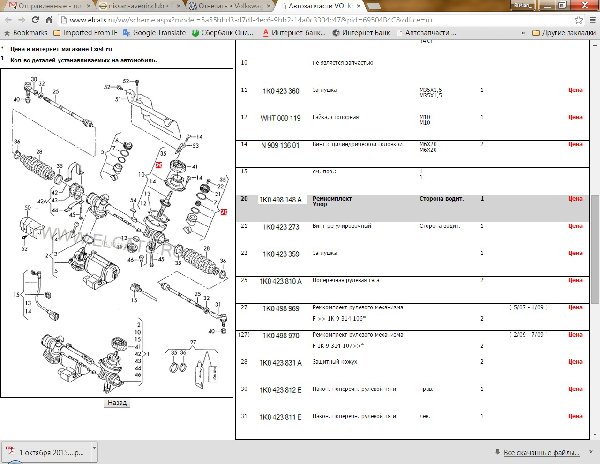The width and height of the screenshot is (600, 464).
Task: Close the download bar
Action: coord(592,452)
